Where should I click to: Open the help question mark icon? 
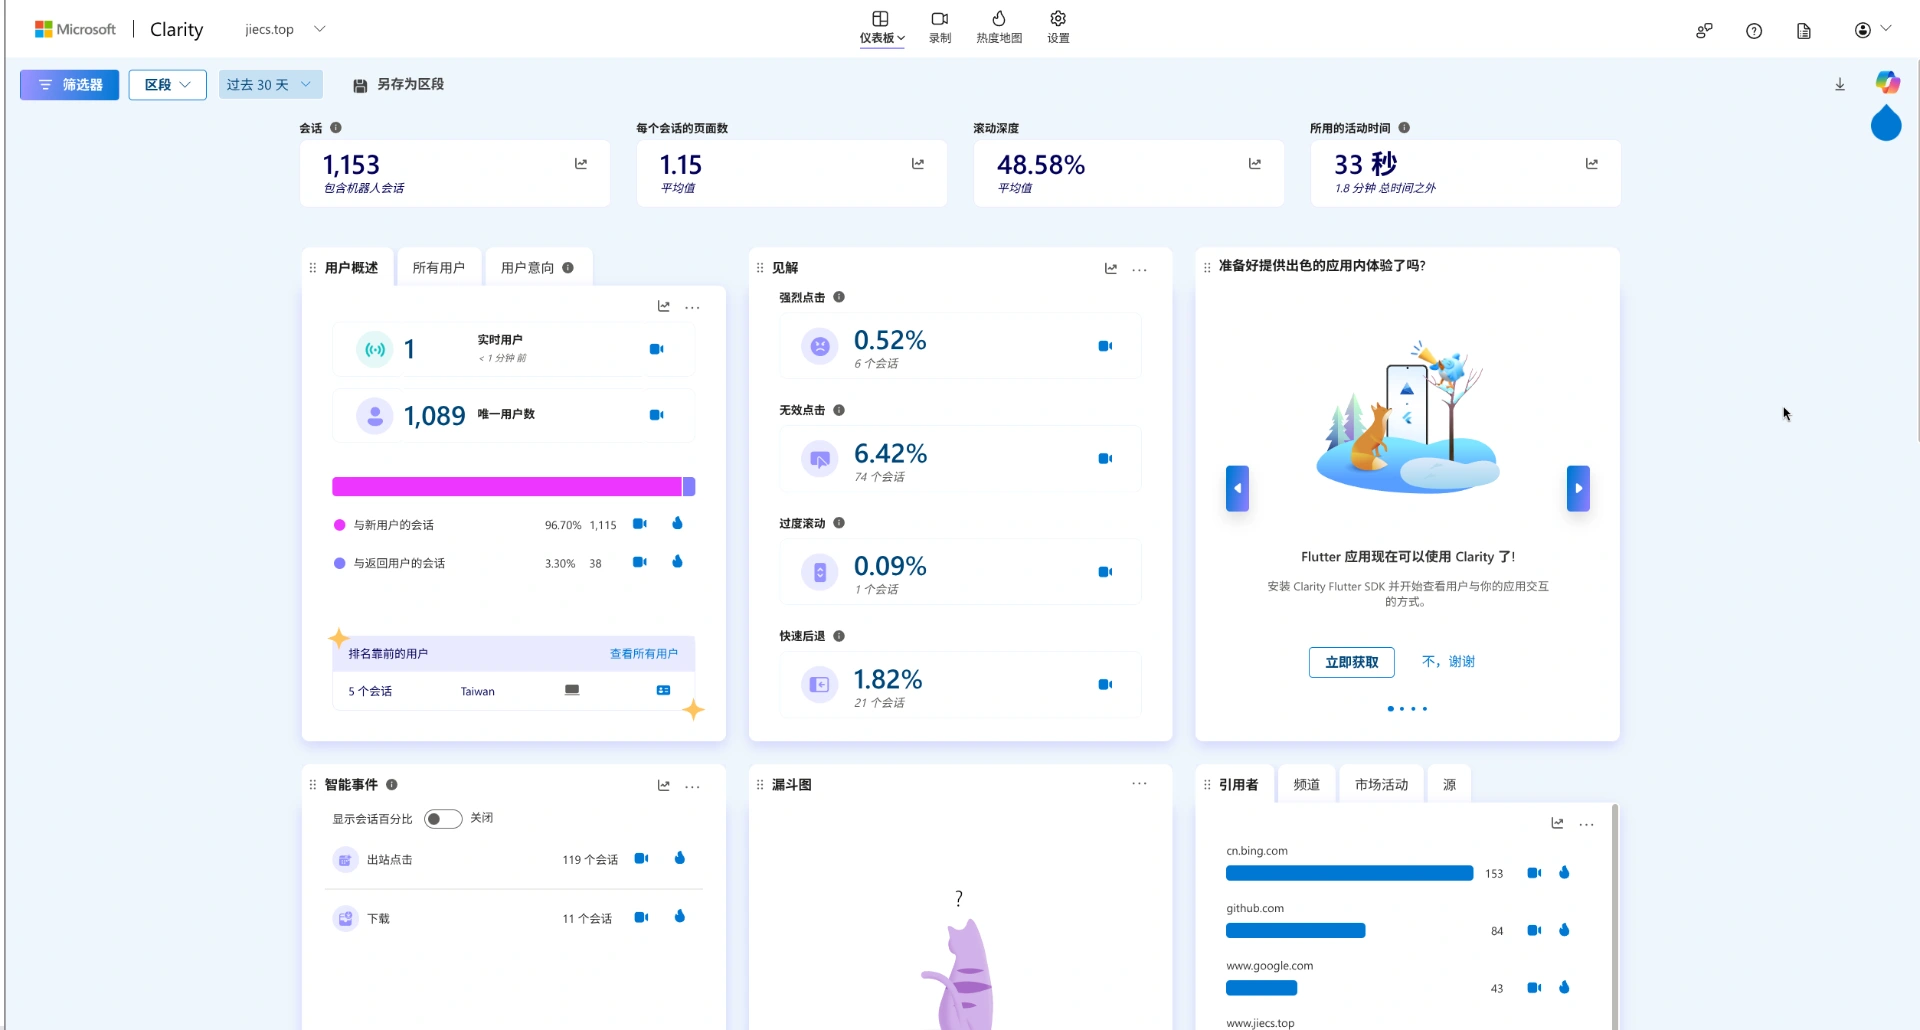pyautogui.click(x=1754, y=31)
